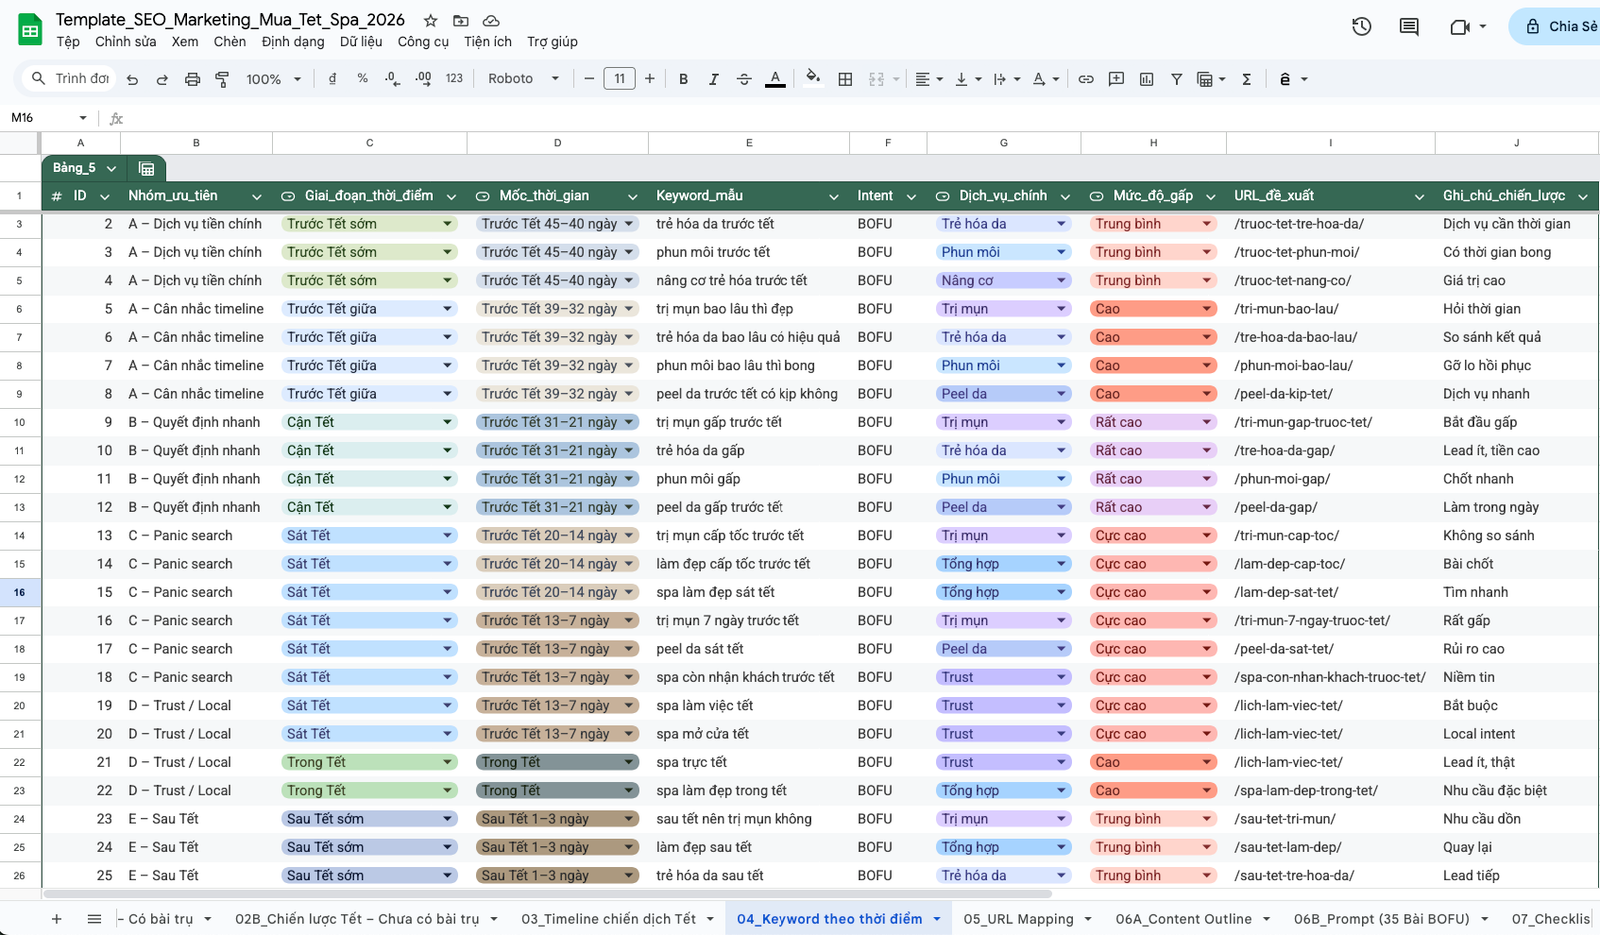This screenshot has width=1600, height=935.
Task: Start a meeting via camera icon
Action: (1460, 27)
